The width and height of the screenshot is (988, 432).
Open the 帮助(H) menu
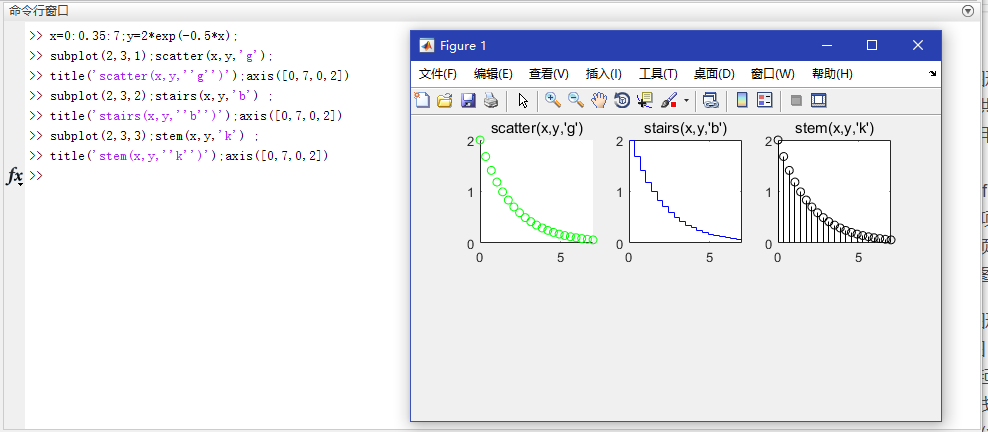click(832, 74)
